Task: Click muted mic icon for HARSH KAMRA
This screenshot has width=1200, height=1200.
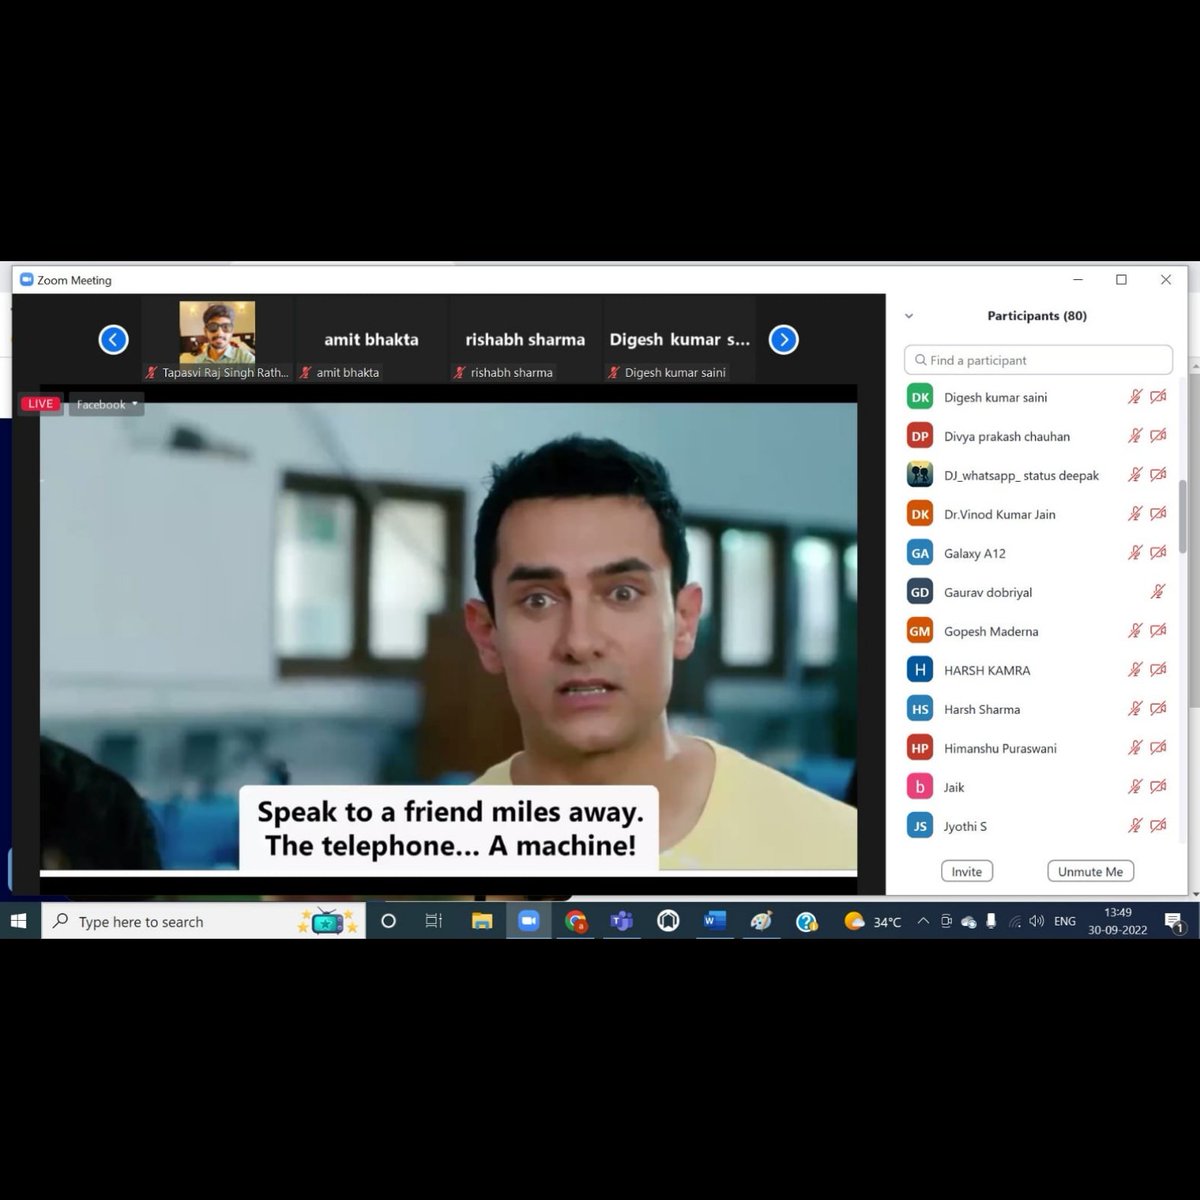Action: point(1135,670)
